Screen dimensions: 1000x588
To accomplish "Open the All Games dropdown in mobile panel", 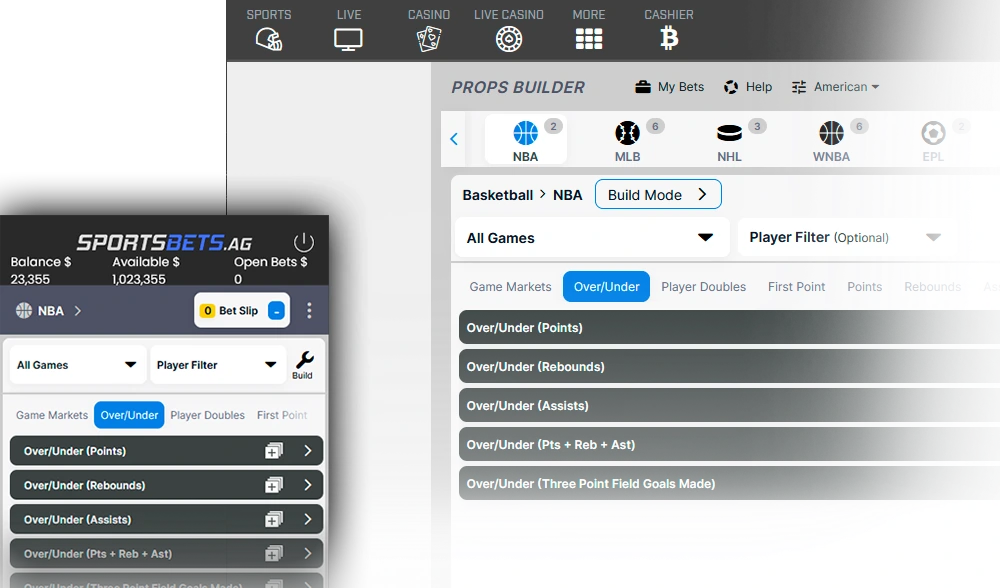I will coord(78,365).
